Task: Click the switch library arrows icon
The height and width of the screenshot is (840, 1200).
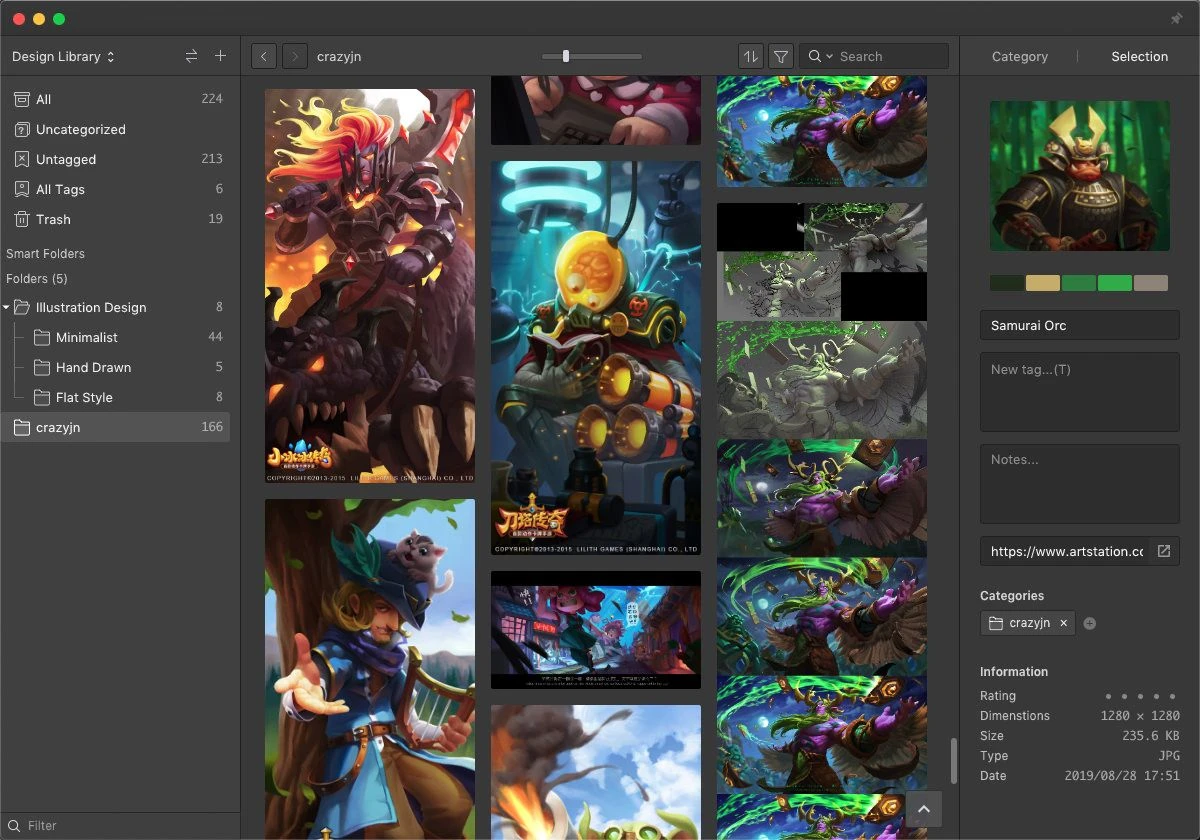Action: point(191,57)
